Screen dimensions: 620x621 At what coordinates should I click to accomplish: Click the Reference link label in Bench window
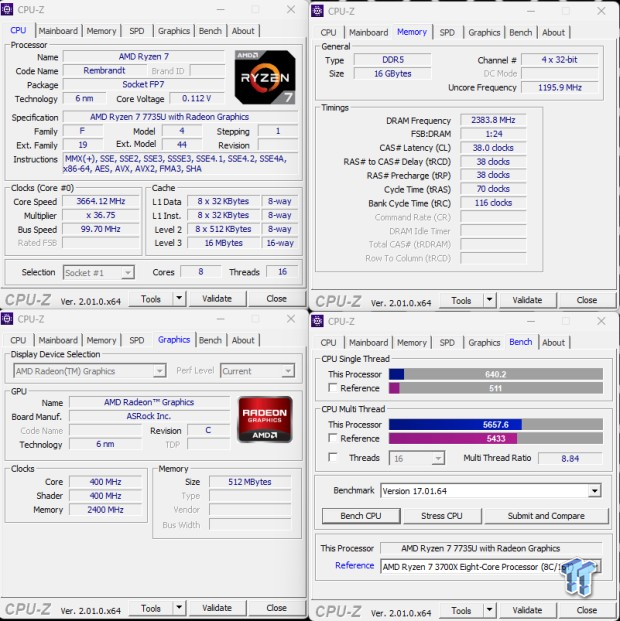(354, 566)
